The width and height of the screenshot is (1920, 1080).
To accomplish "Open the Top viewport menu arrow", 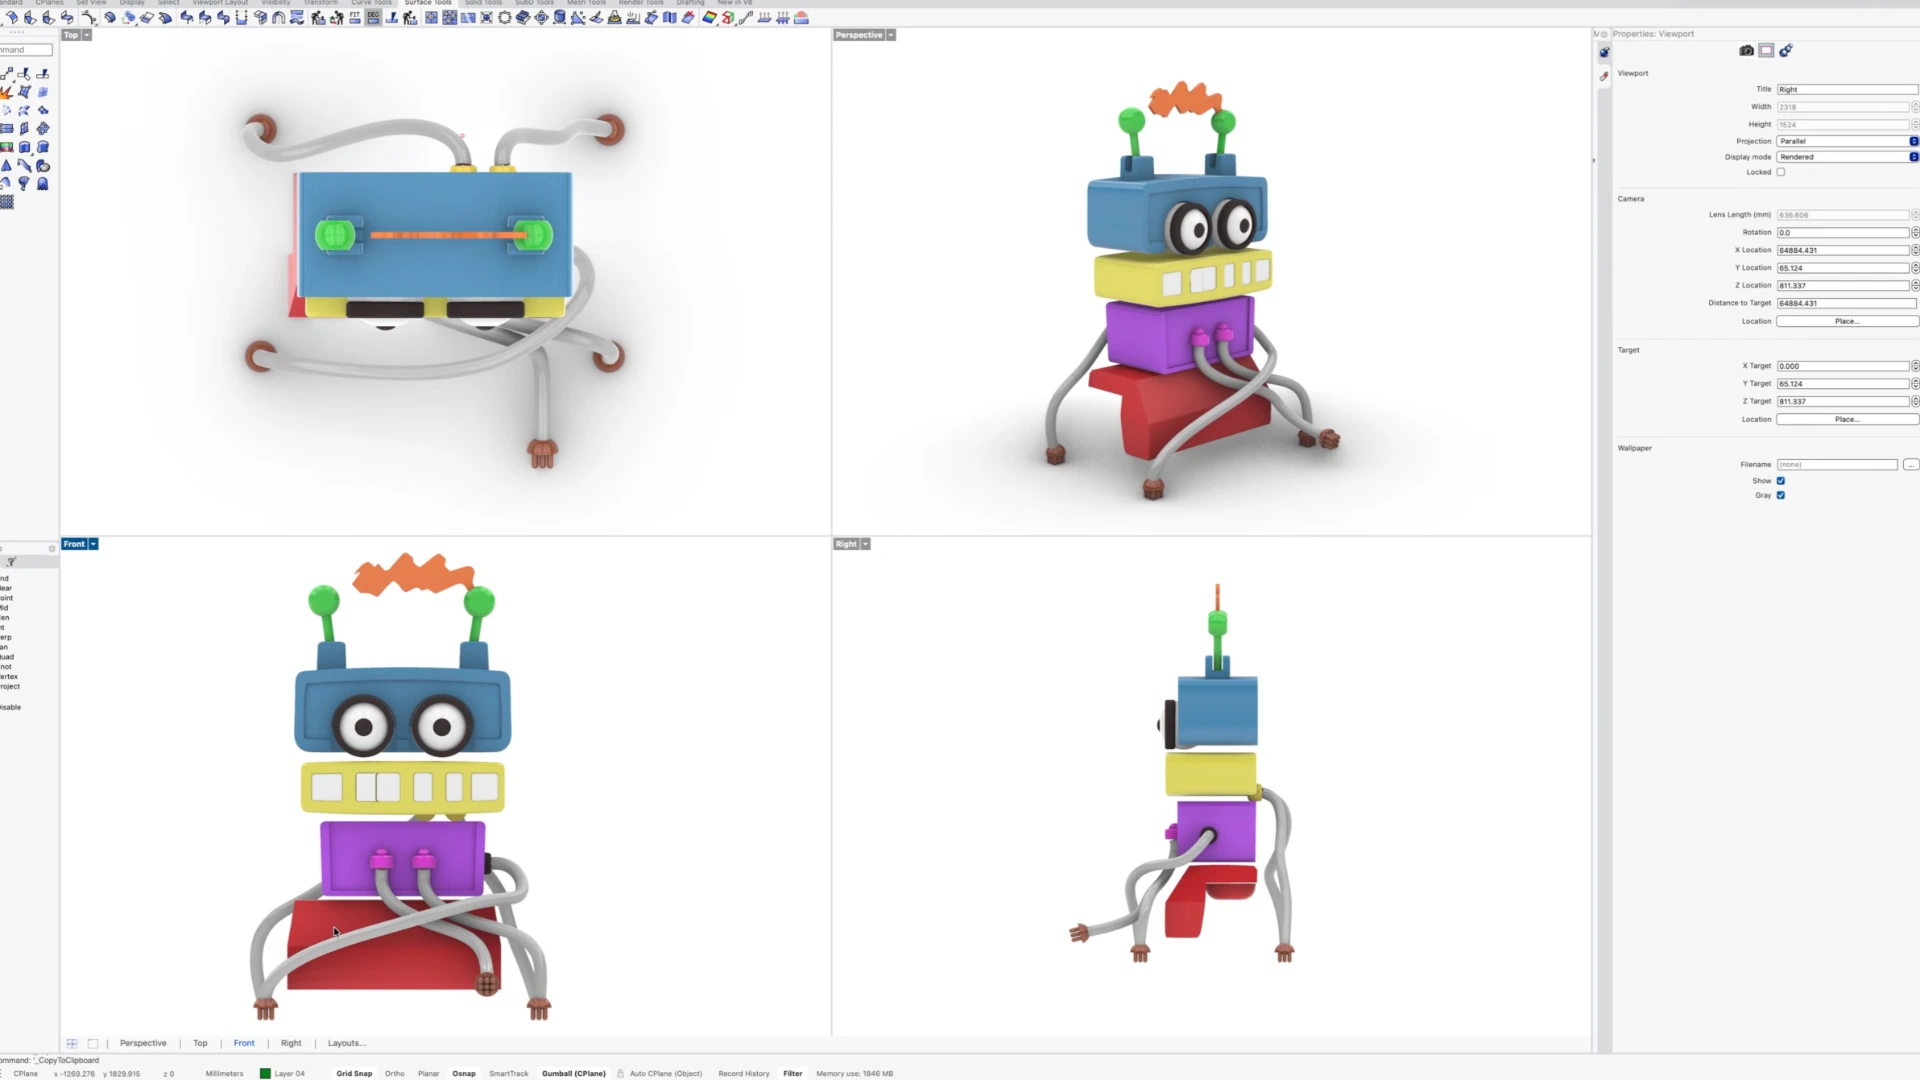I will coord(87,35).
